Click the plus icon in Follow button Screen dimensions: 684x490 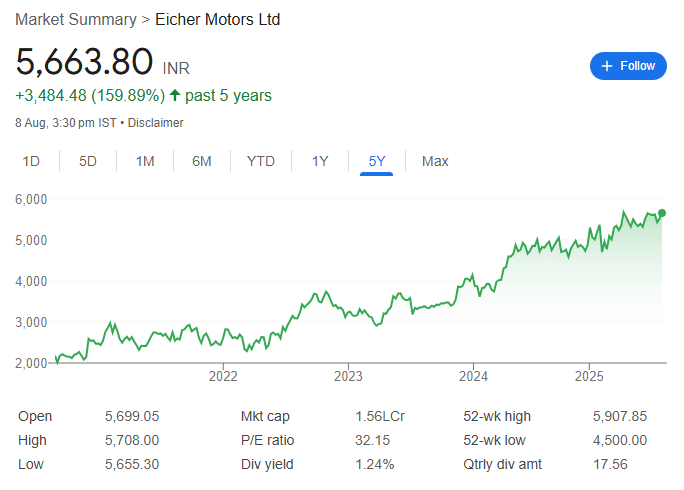[606, 66]
